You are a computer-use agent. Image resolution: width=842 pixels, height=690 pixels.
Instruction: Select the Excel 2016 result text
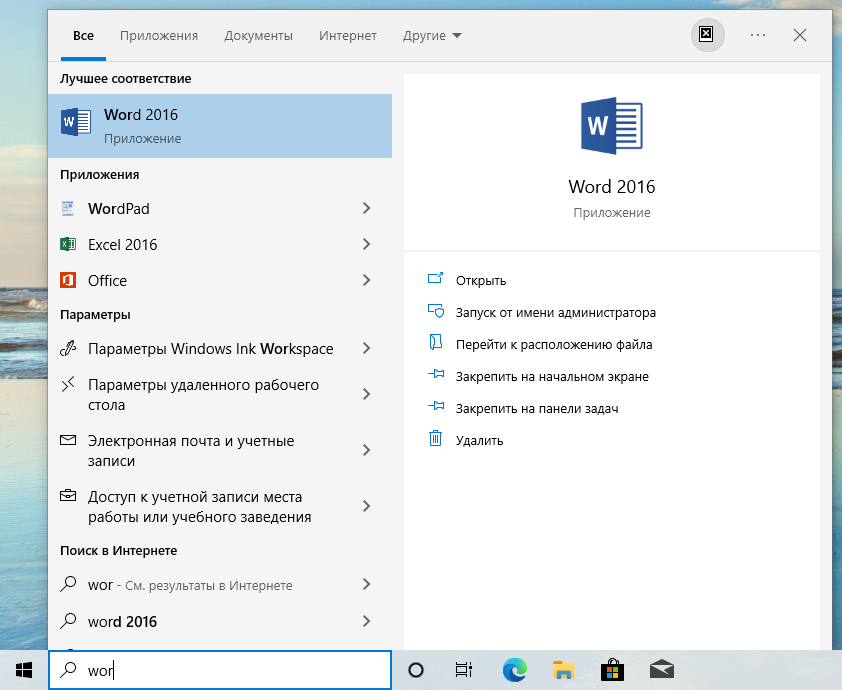click(122, 245)
